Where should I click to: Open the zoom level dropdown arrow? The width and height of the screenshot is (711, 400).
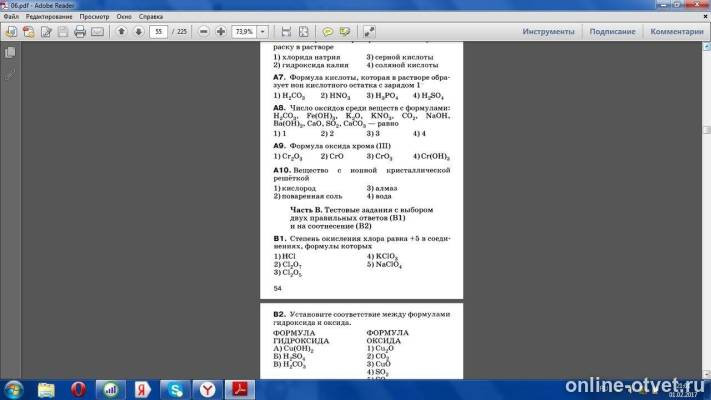coord(263,32)
